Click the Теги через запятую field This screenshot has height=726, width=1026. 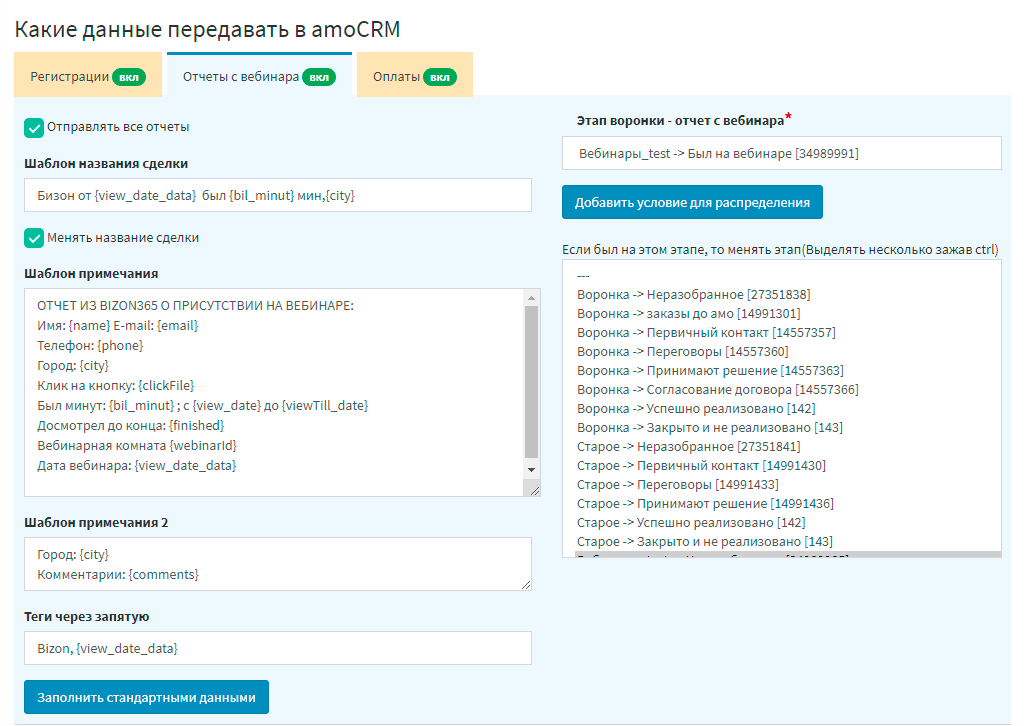pyautogui.click(x=278, y=649)
